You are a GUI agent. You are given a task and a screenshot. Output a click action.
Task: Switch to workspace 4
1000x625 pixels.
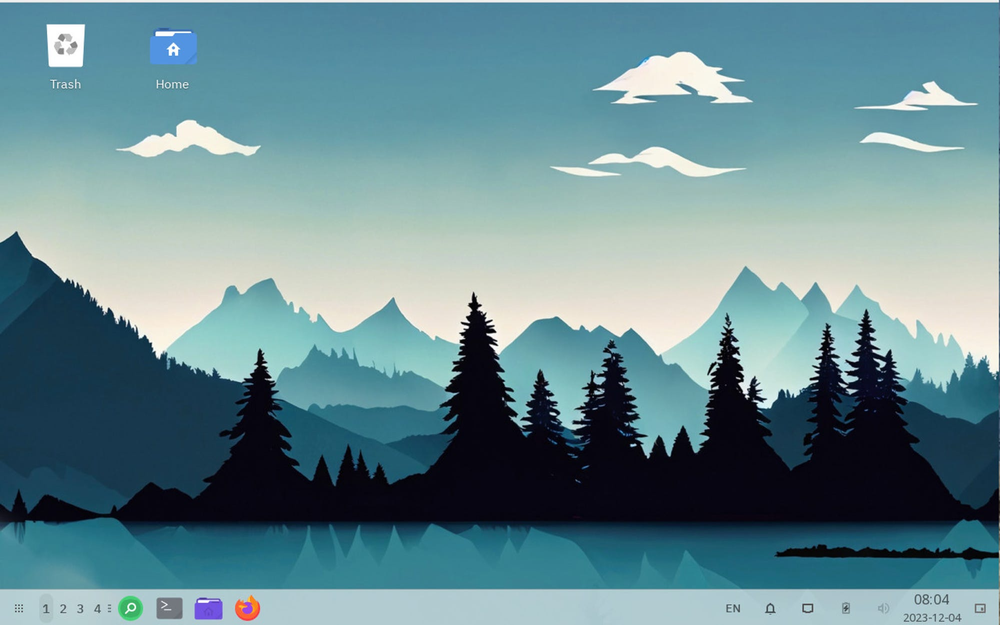click(x=98, y=609)
